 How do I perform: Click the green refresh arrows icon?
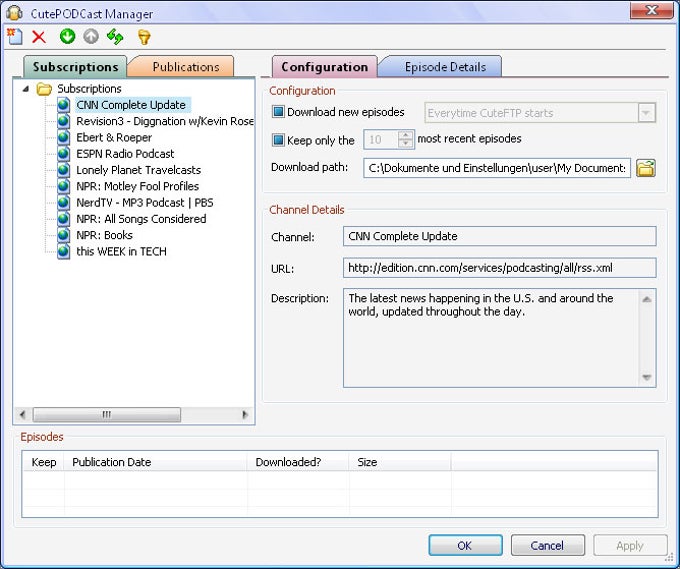(115, 36)
